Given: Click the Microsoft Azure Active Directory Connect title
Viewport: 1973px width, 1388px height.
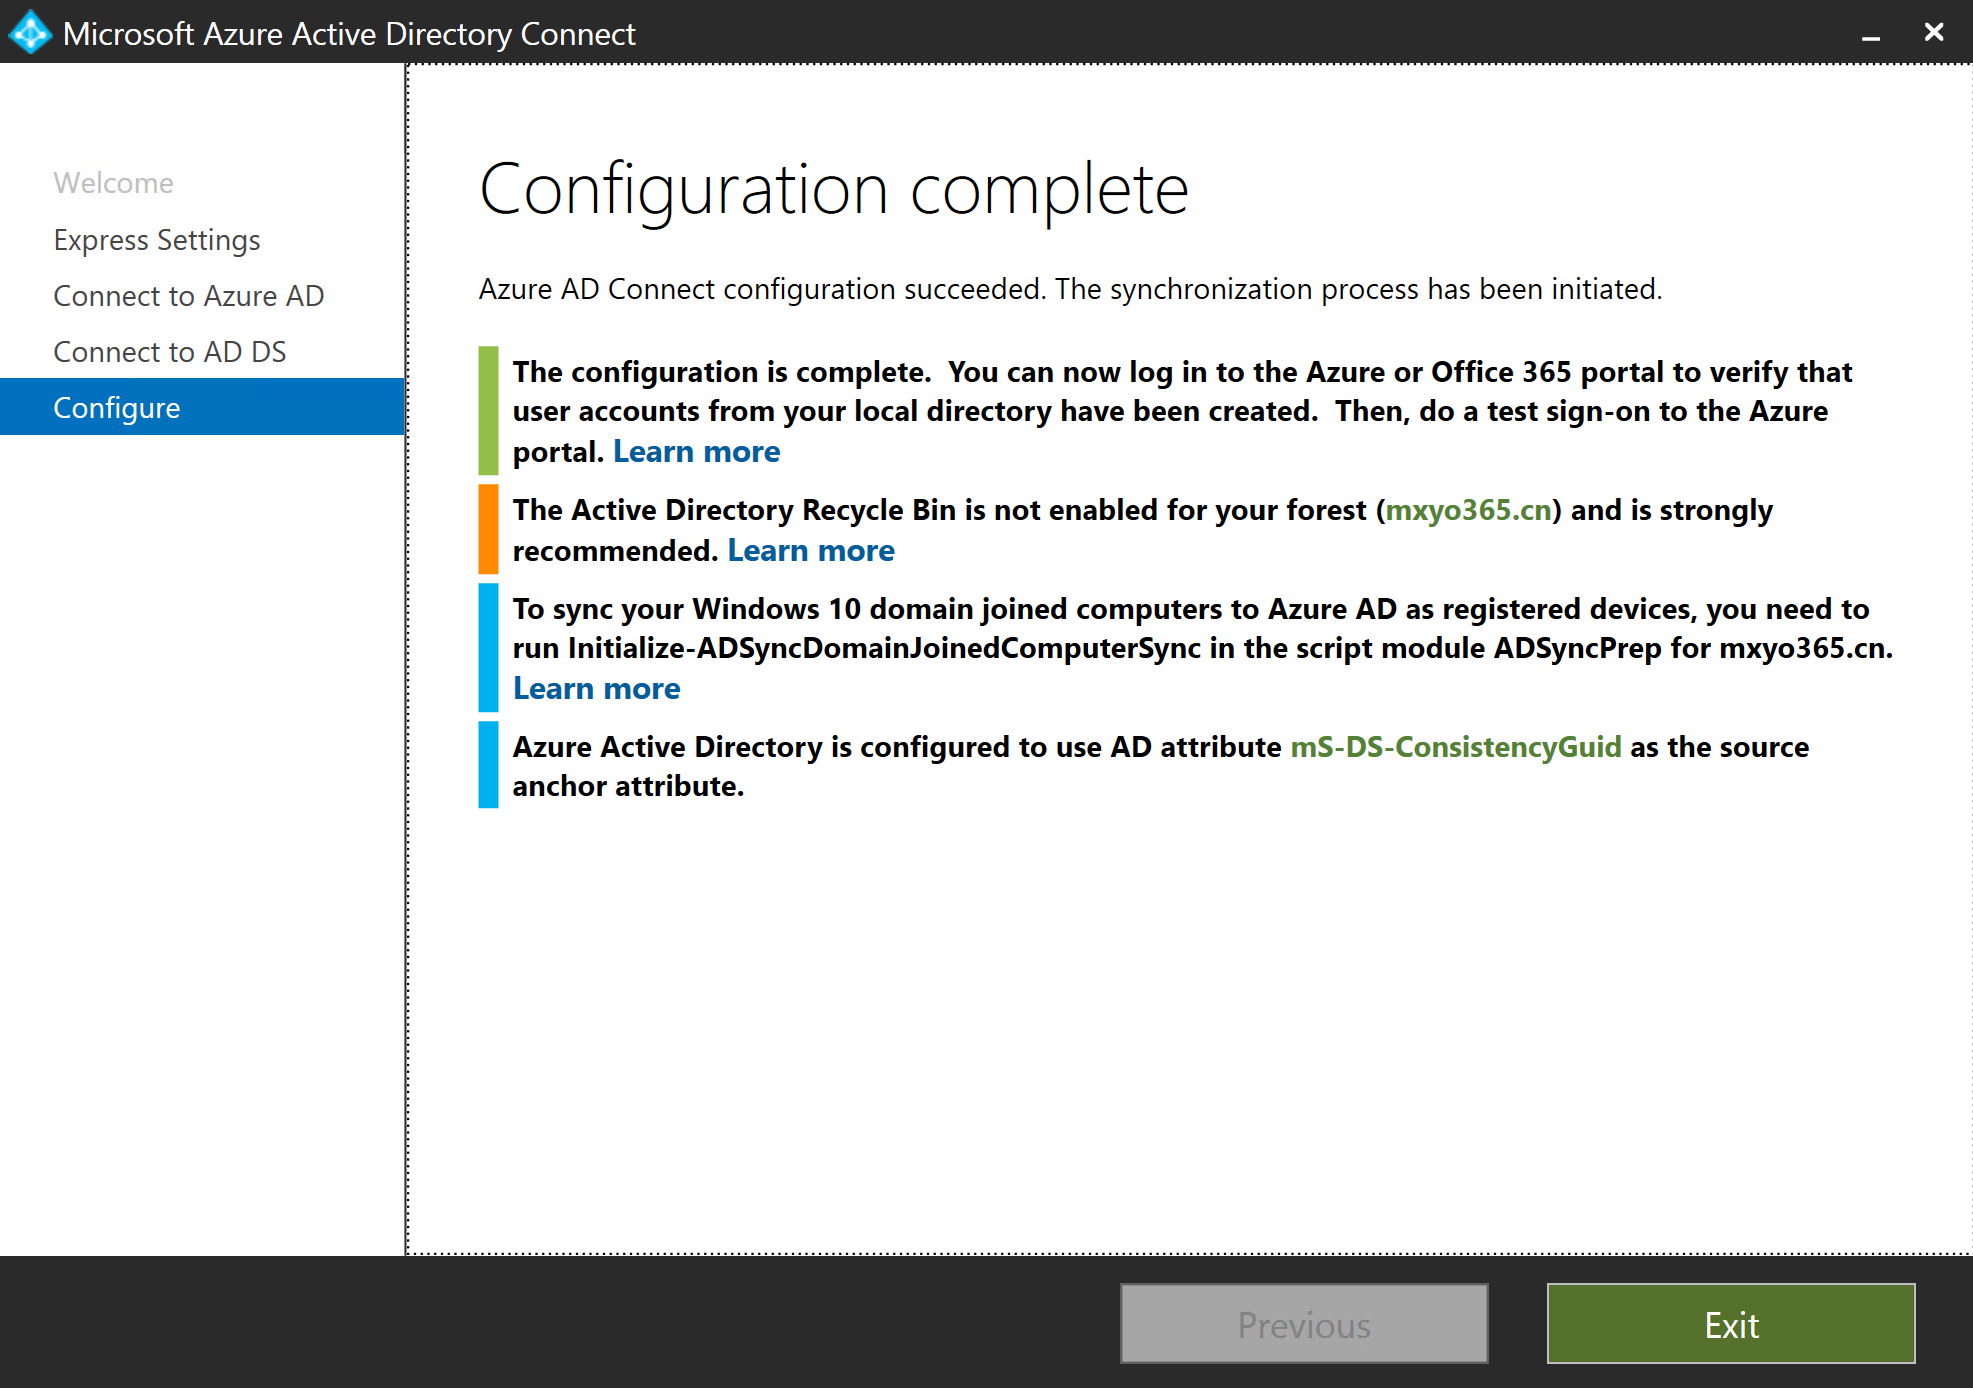Looking at the screenshot, I should 349,34.
